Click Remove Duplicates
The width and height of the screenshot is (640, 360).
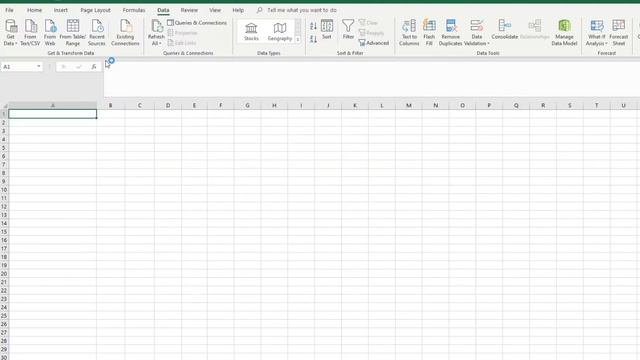pyautogui.click(x=451, y=32)
